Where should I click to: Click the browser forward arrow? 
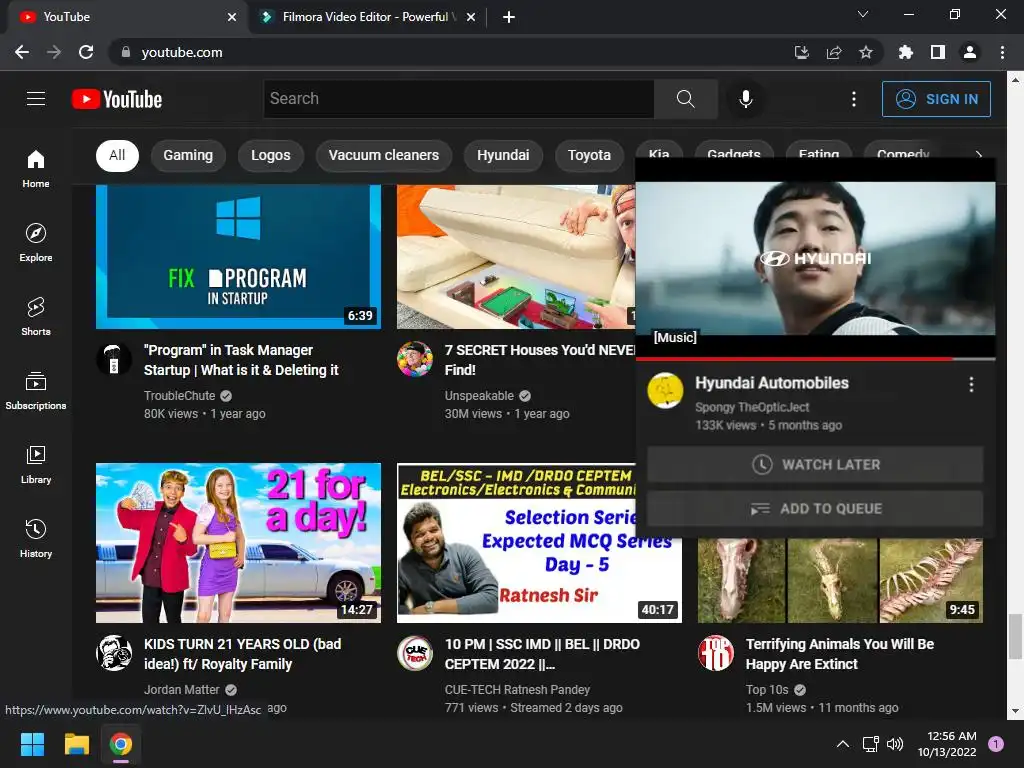54,52
